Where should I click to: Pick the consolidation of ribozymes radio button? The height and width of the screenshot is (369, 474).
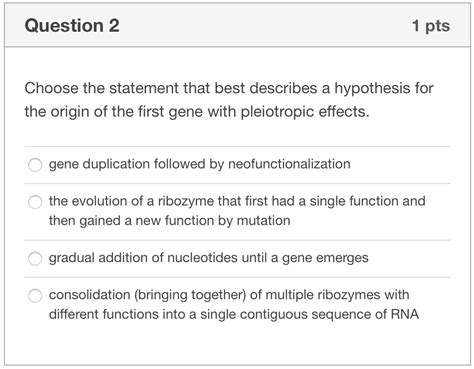coord(35,295)
